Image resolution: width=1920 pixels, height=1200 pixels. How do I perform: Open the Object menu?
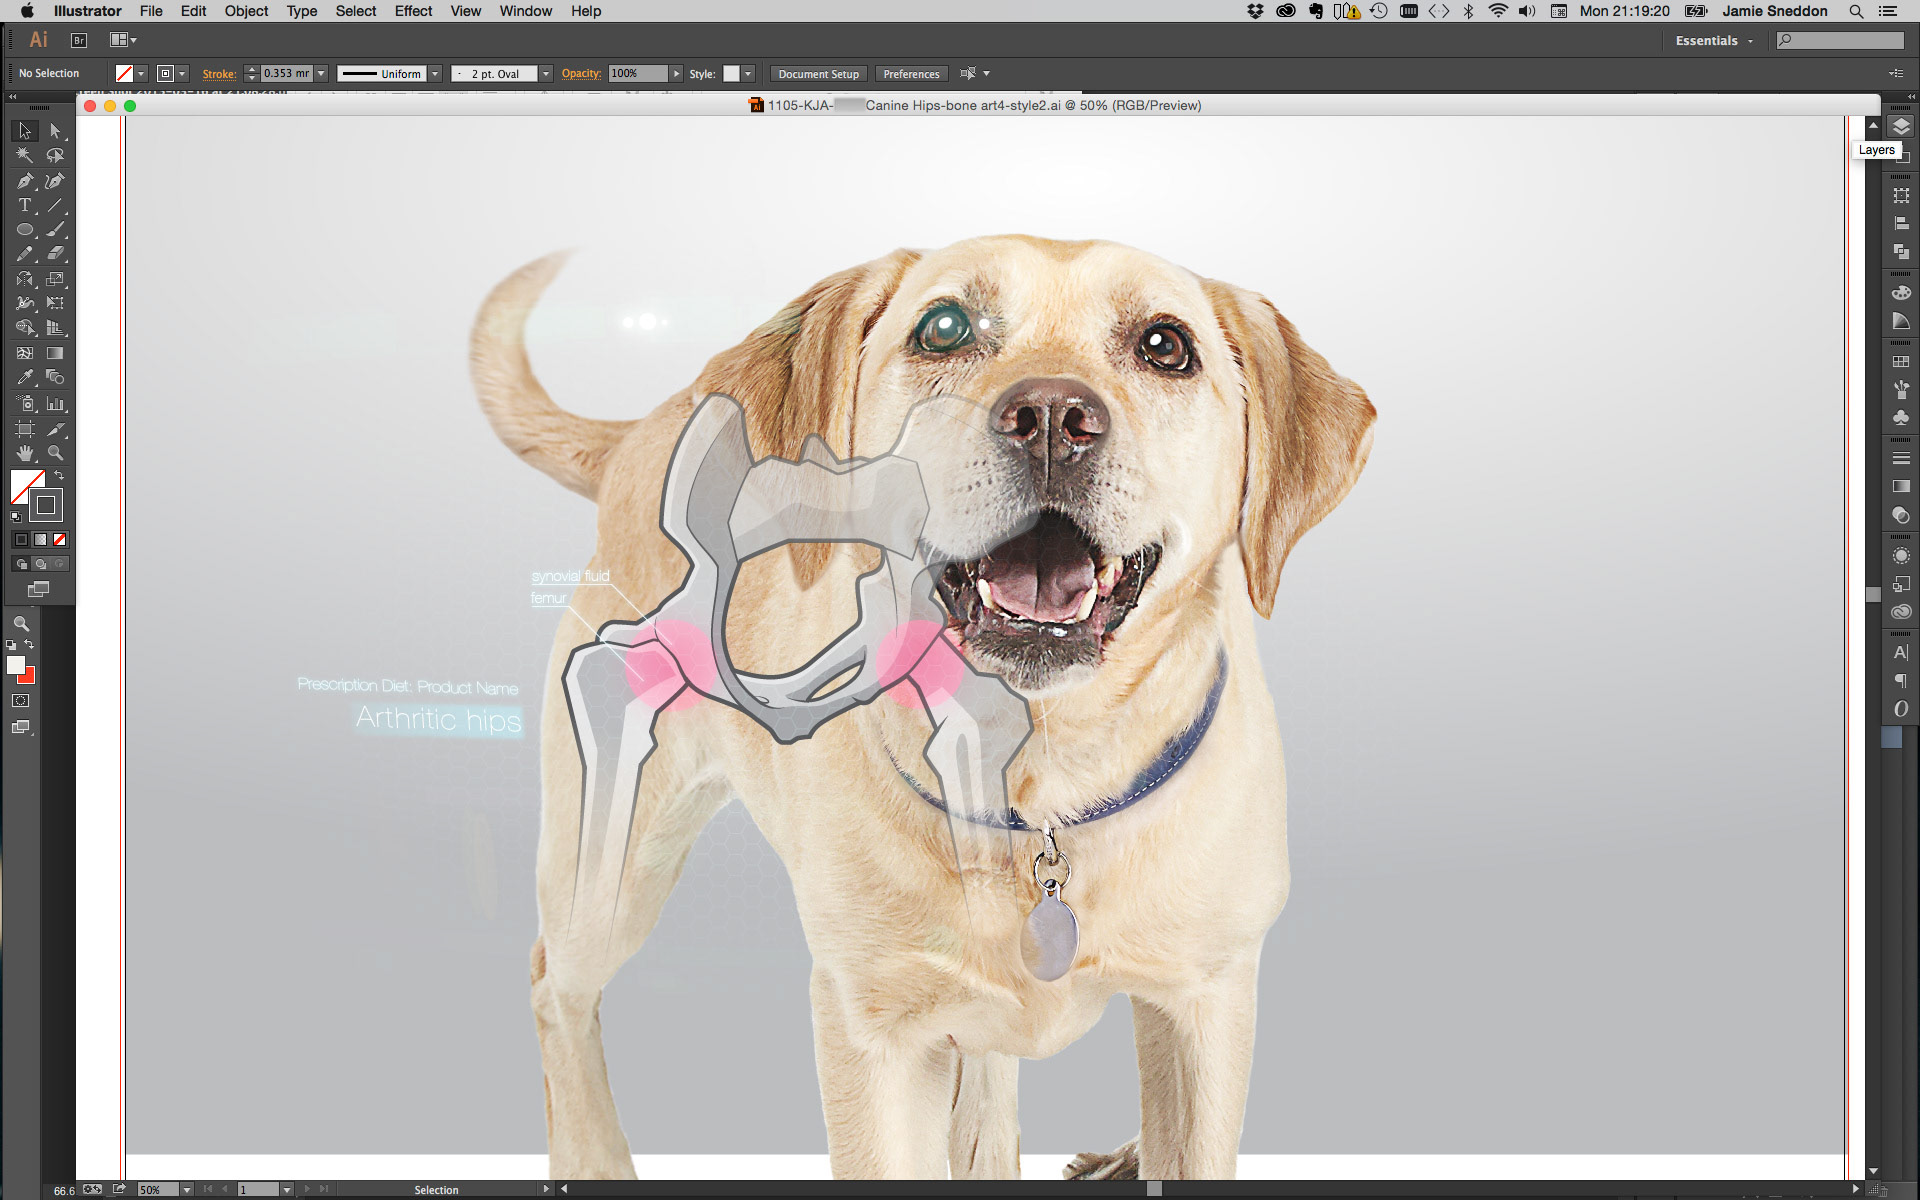[246, 11]
